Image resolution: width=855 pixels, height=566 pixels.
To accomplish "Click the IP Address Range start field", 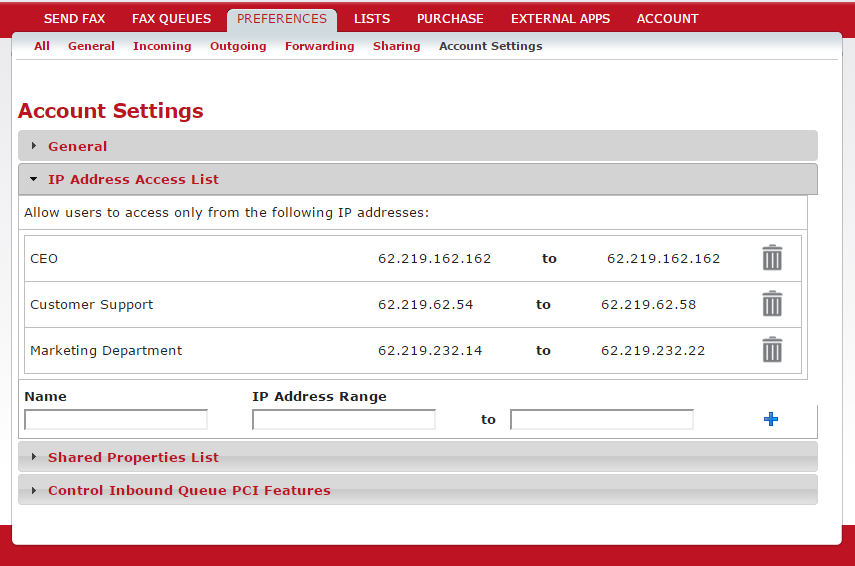I will pos(344,420).
